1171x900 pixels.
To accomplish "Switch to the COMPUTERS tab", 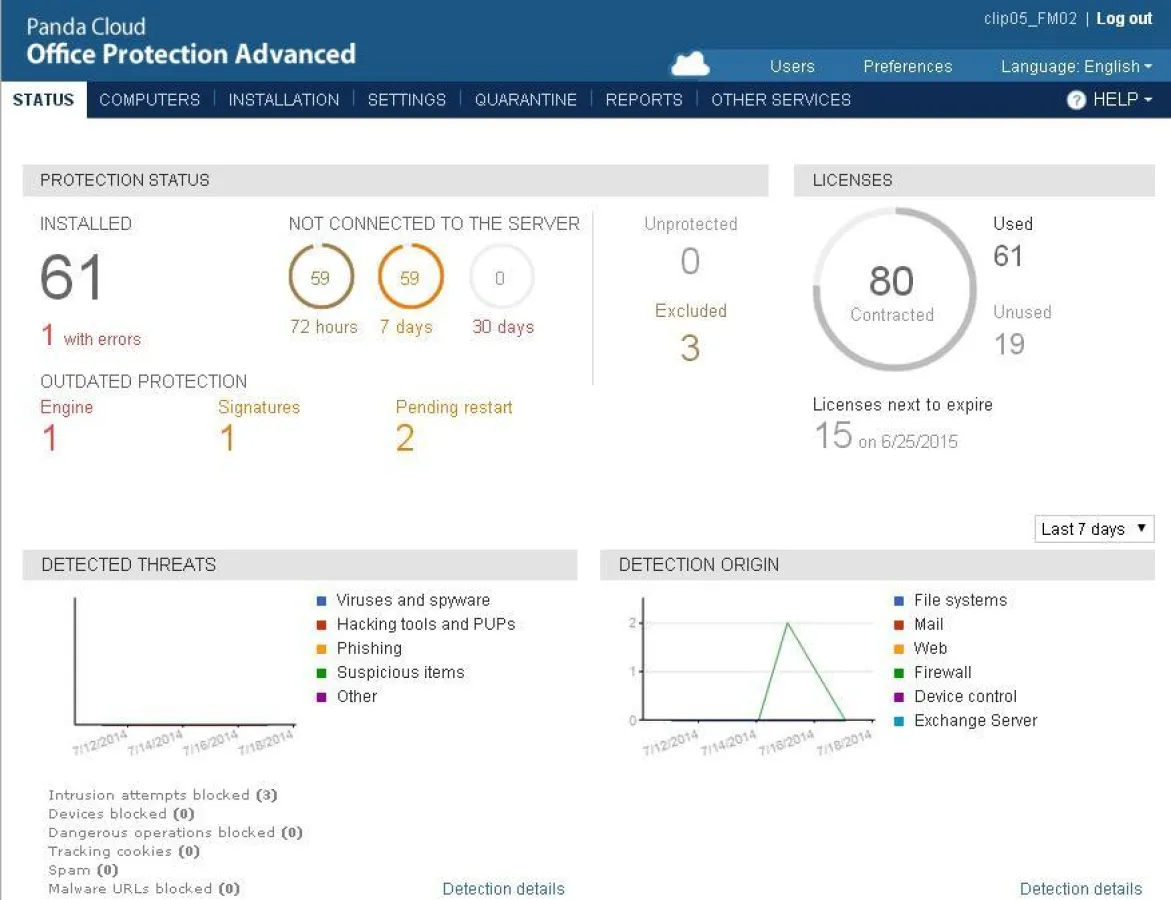I will (x=149, y=100).
